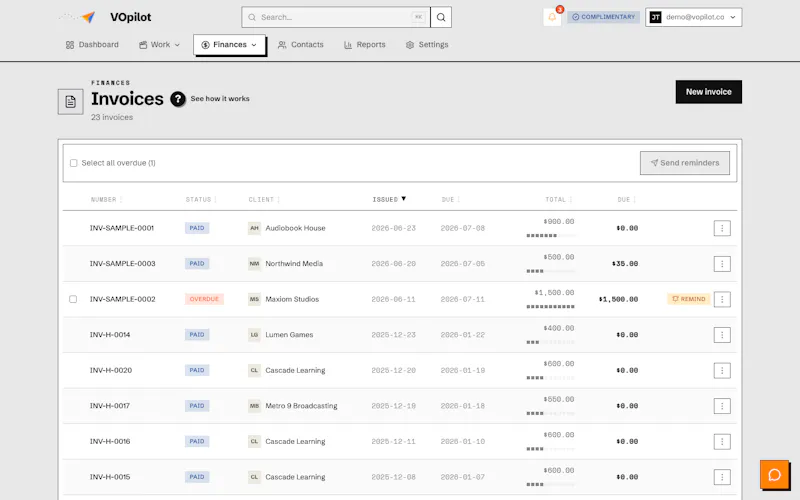Open the Reports page
Screen dimensions: 800x500
click(364, 45)
